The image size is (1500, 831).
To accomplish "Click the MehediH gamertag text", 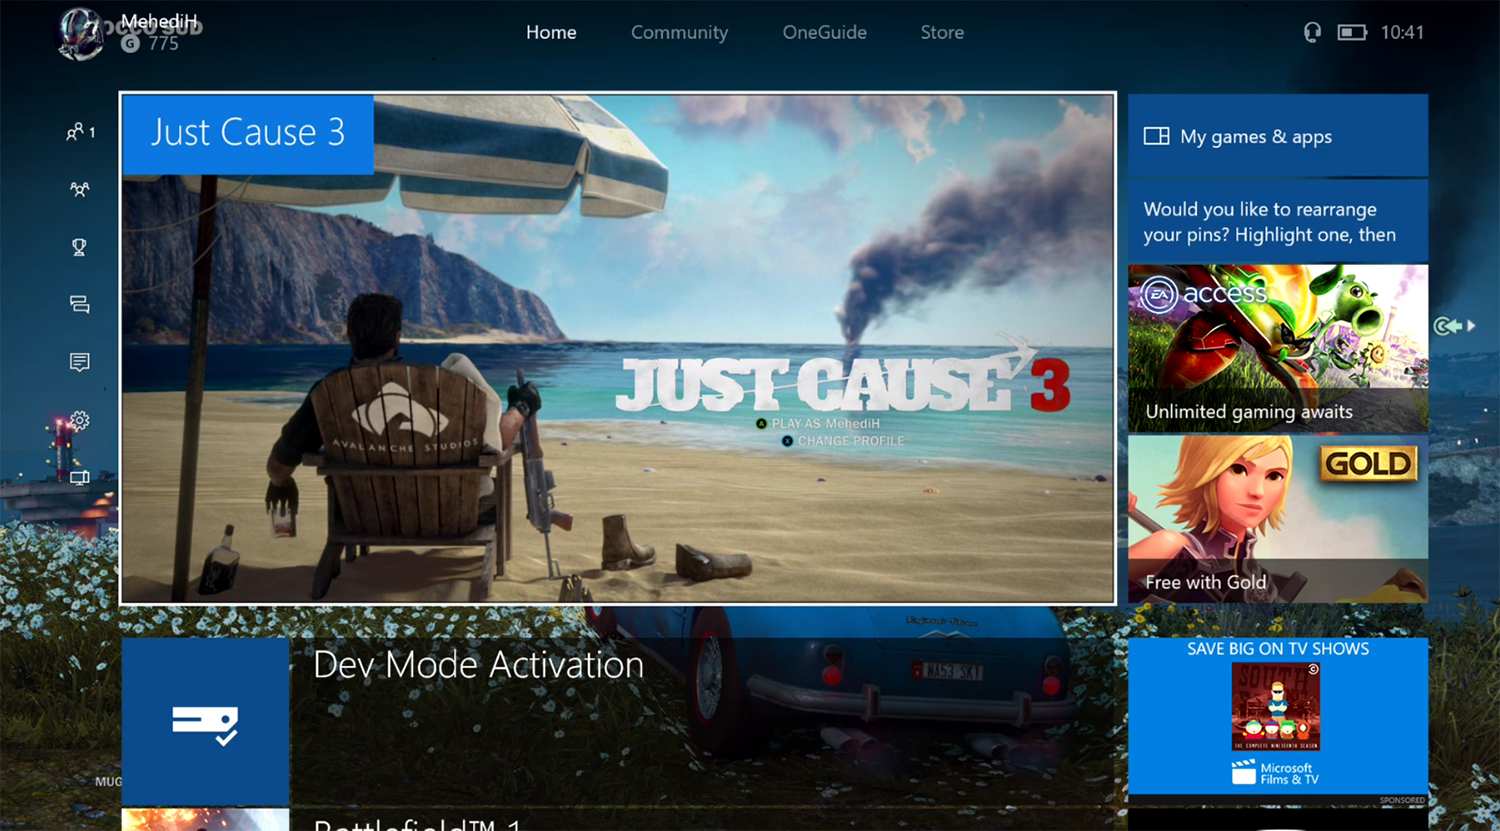I will 159,21.
